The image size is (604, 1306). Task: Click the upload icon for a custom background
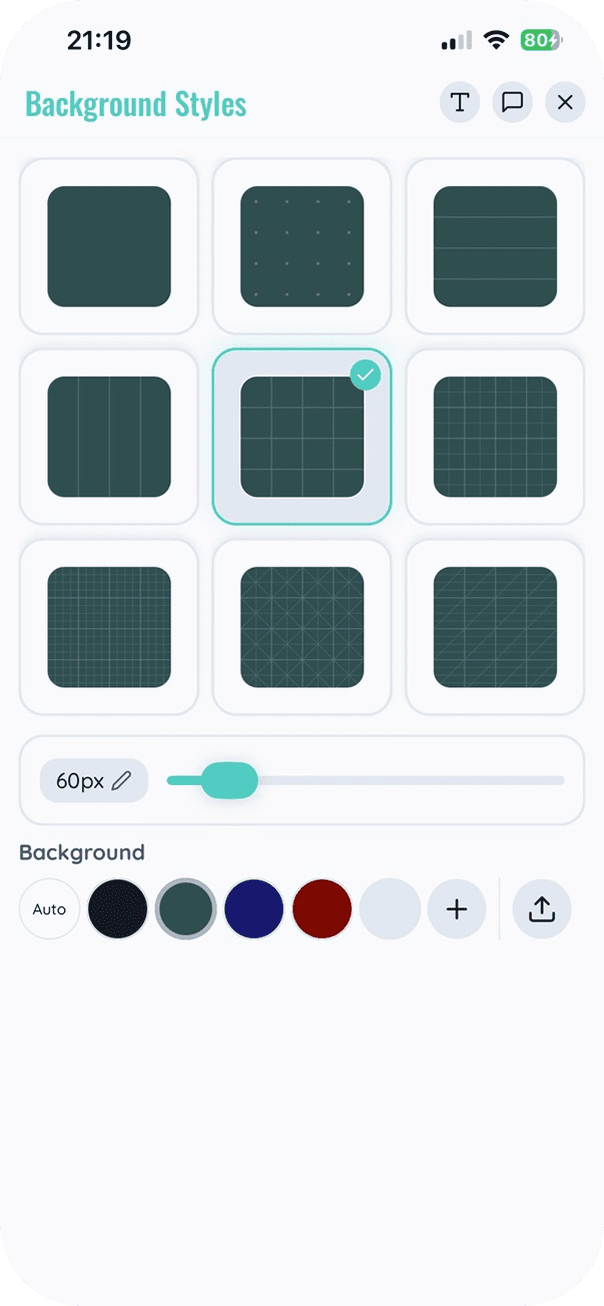tap(541, 908)
